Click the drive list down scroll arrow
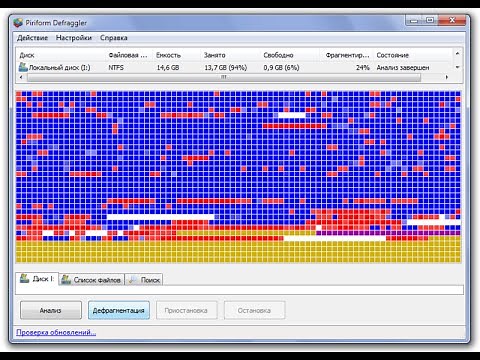 [457, 67]
